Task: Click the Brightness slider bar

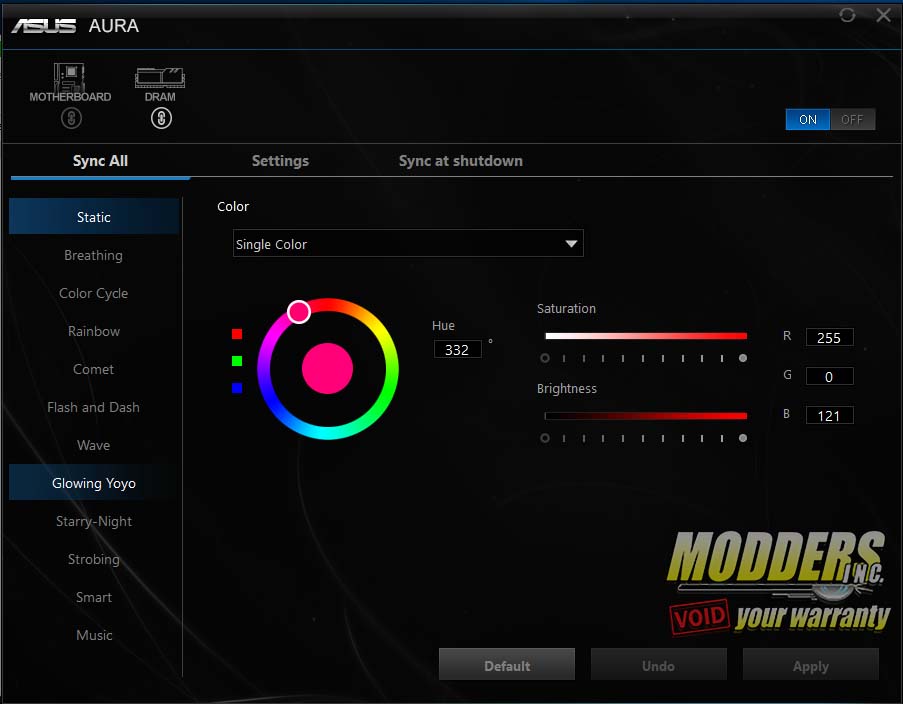Action: (x=646, y=416)
